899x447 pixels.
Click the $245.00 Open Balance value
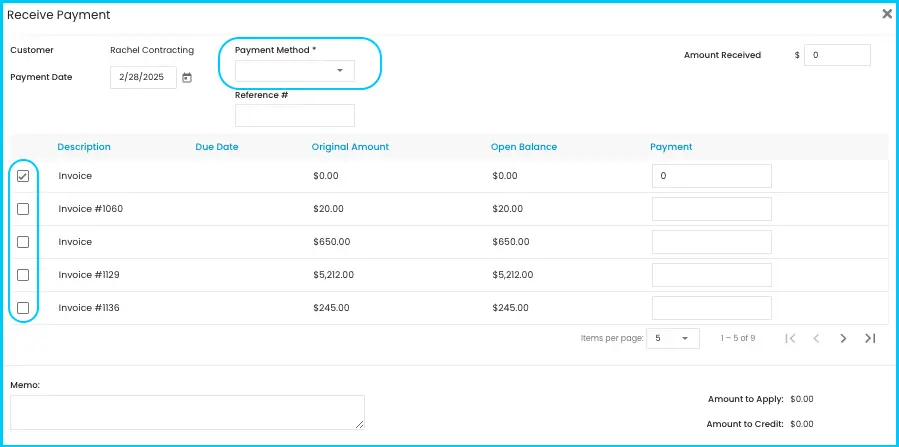click(x=510, y=308)
